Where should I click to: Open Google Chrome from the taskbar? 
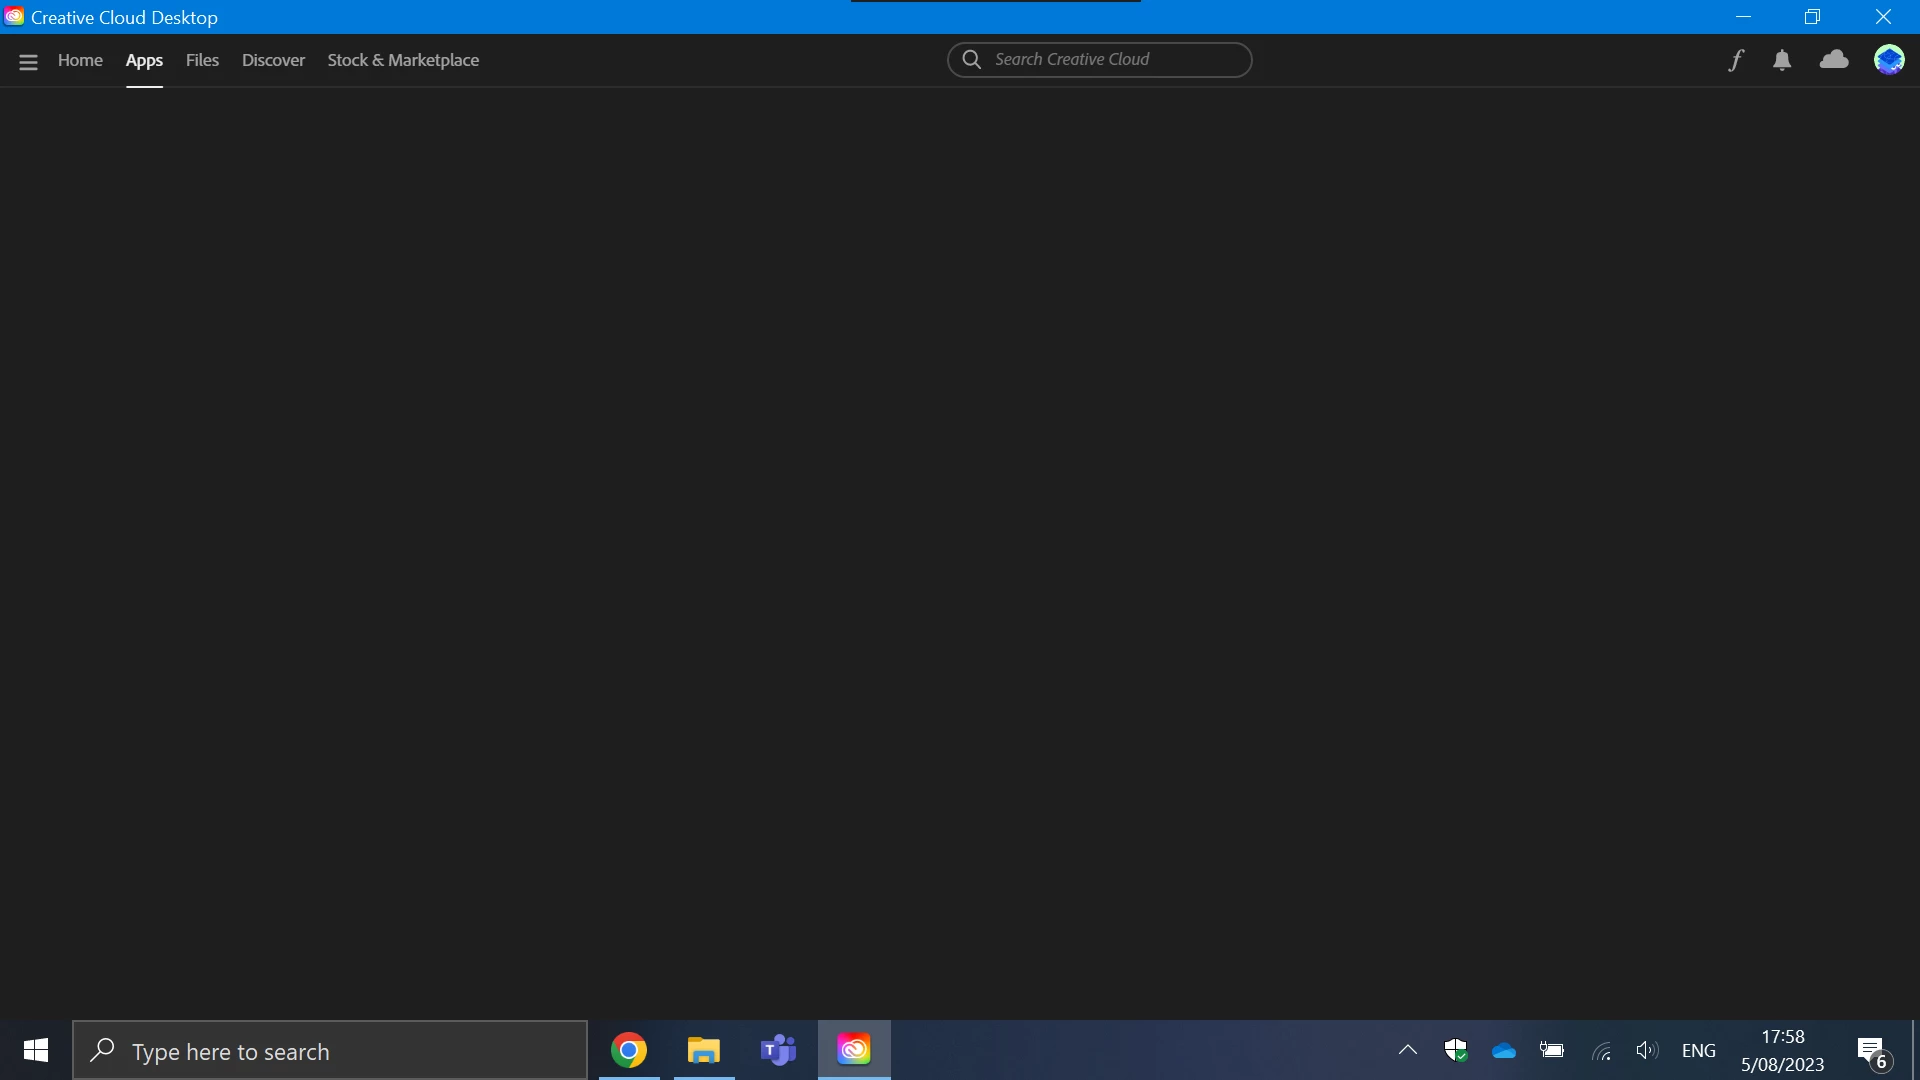629,1050
